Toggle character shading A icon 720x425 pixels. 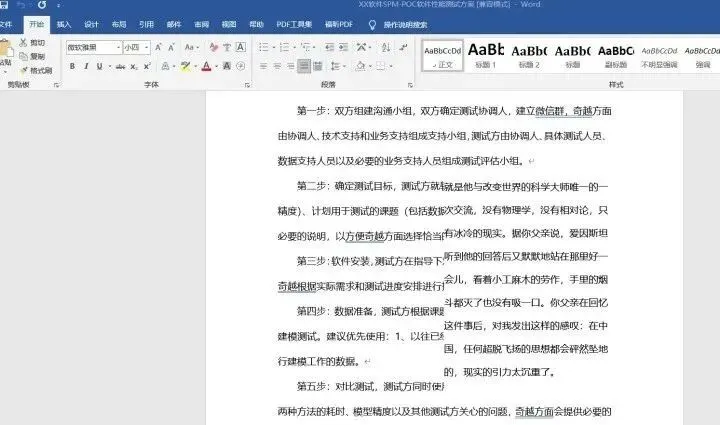pos(227,67)
